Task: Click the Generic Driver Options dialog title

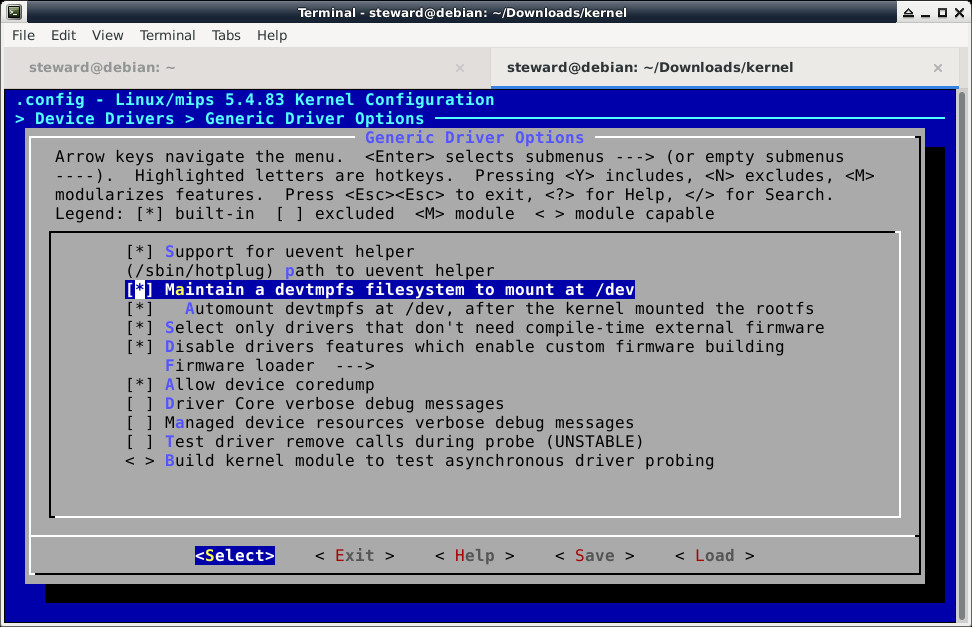Action: [x=474, y=138]
